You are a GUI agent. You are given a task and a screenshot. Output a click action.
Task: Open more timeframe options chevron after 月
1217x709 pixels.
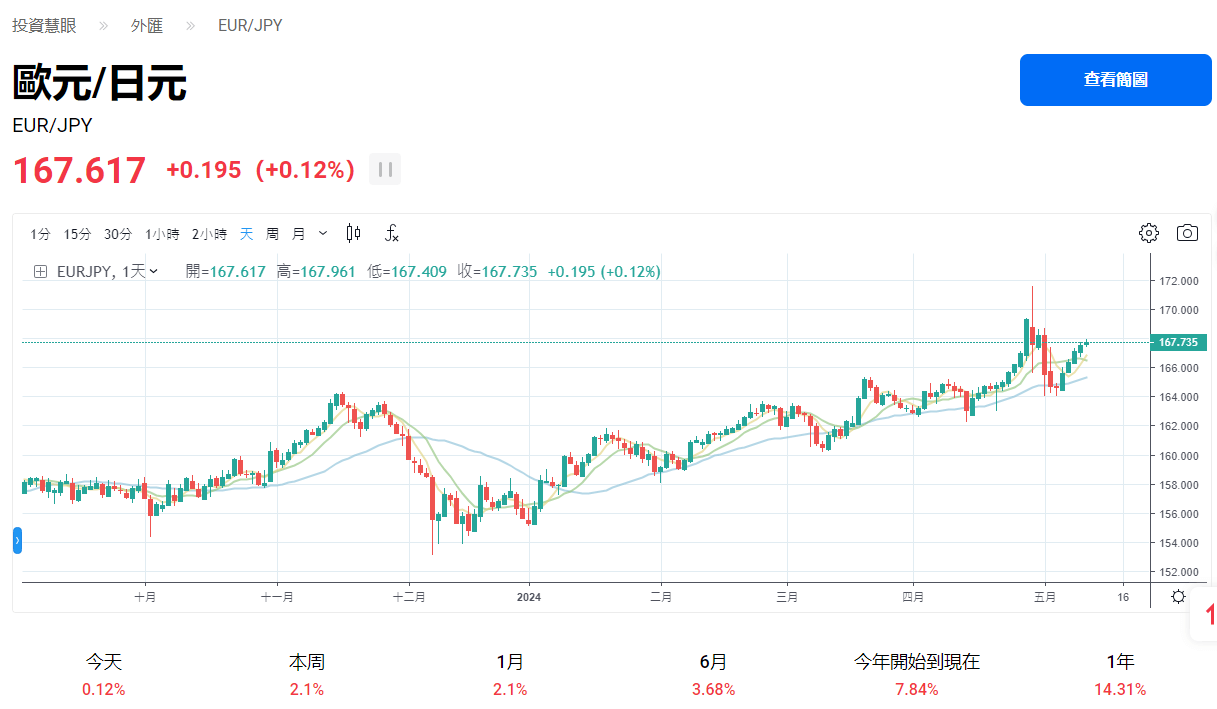pos(322,233)
